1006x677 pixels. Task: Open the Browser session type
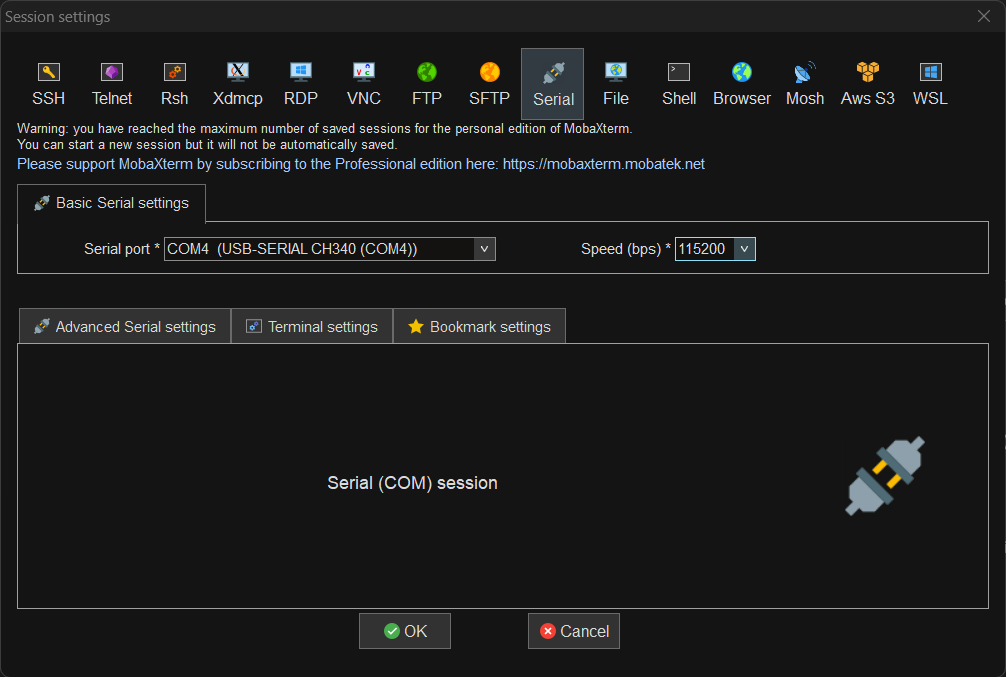pyautogui.click(x=742, y=83)
